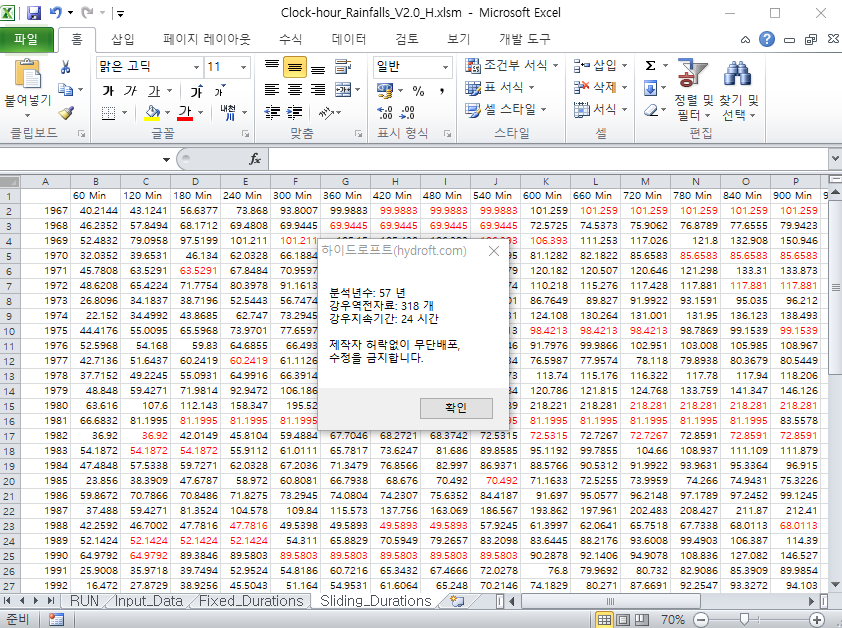842x628 pixels.
Task: Open Find and Select binoculars menu
Action: [x=738, y=89]
